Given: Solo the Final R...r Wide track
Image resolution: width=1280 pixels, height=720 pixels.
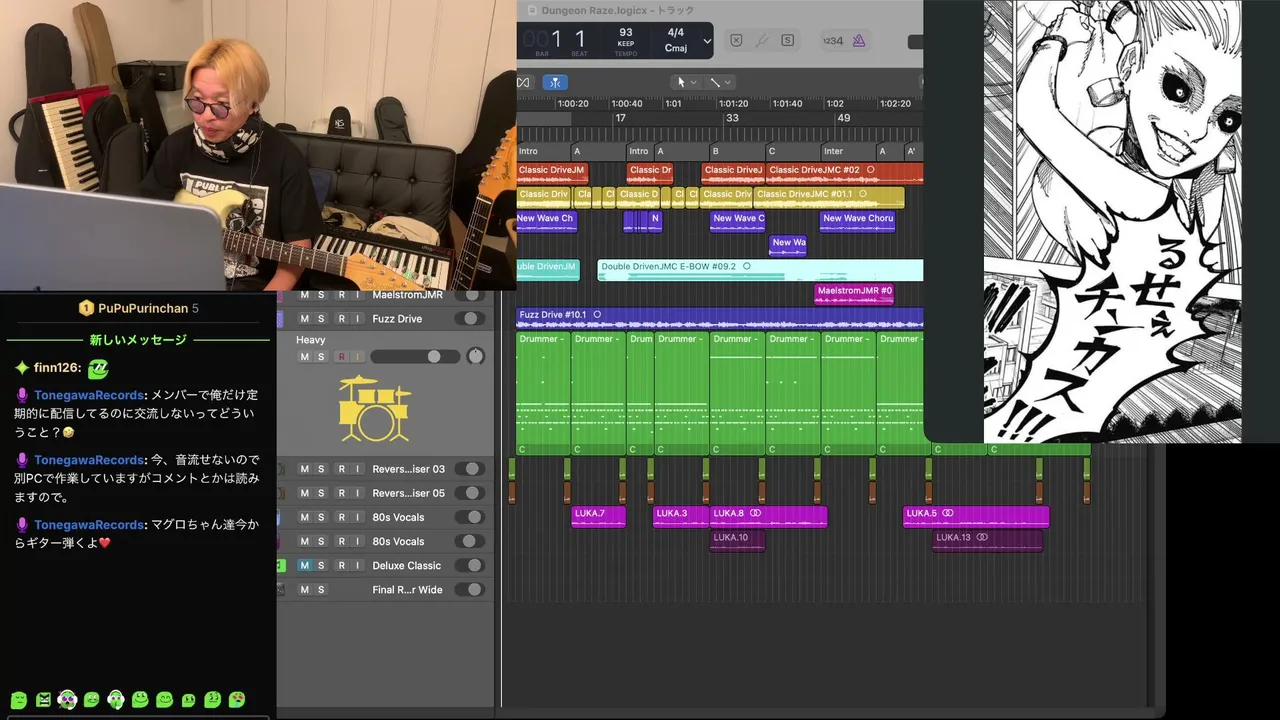Looking at the screenshot, I should point(321,590).
